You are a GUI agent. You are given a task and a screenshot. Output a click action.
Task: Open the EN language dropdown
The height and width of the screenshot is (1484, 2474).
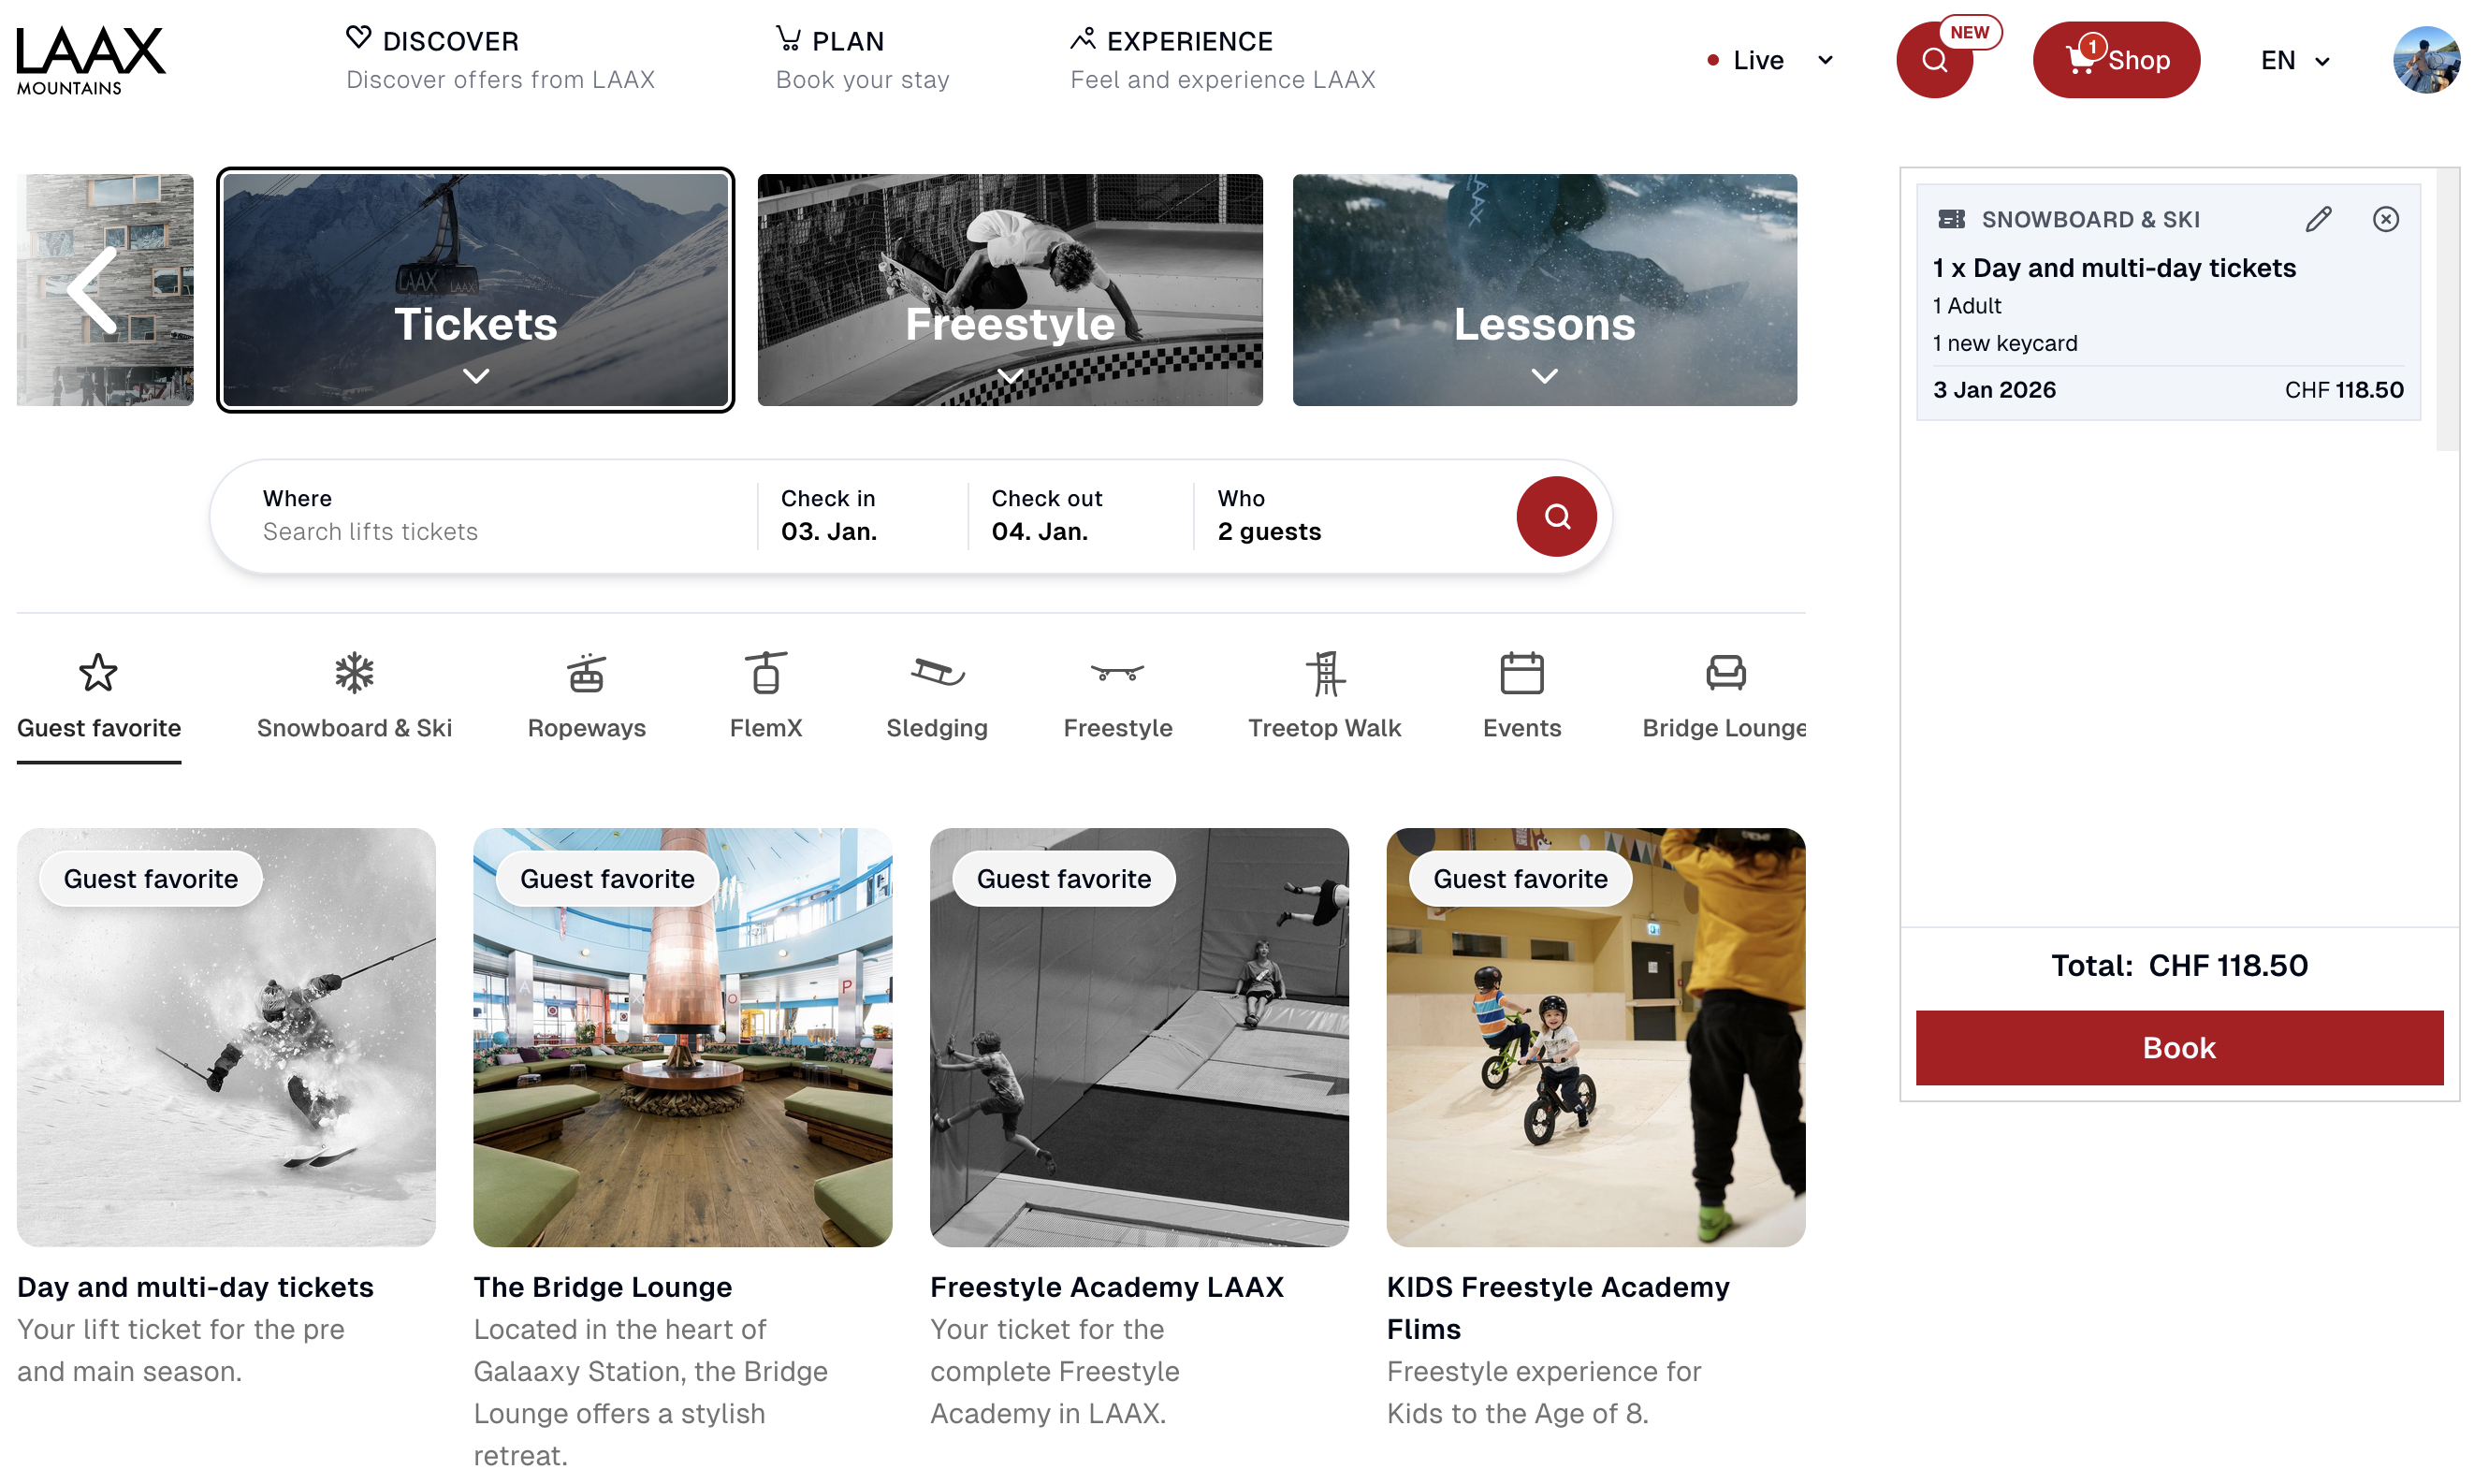pos(2294,60)
